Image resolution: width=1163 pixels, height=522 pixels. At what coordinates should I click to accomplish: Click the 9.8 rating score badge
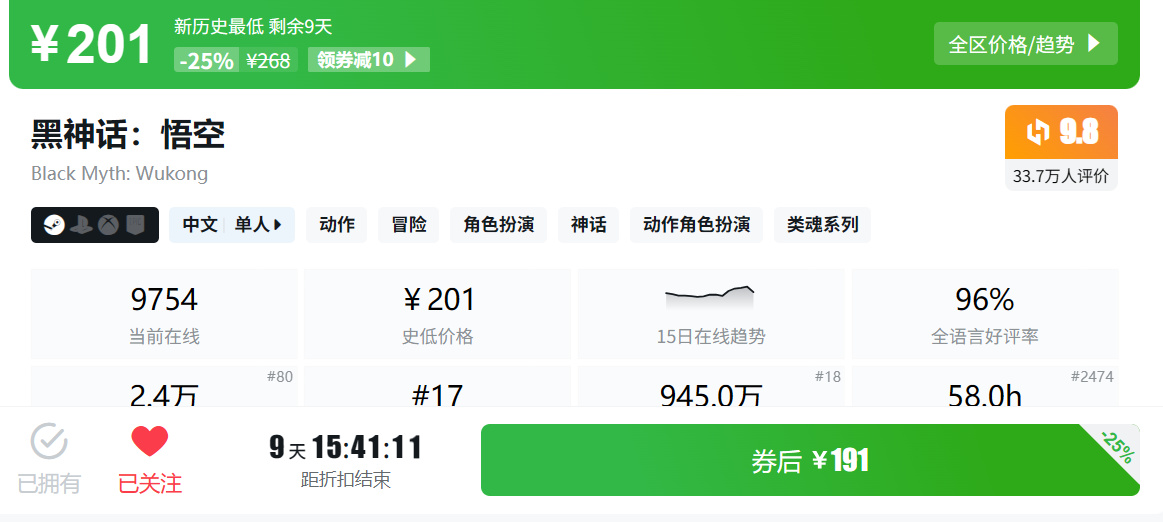tap(1061, 132)
